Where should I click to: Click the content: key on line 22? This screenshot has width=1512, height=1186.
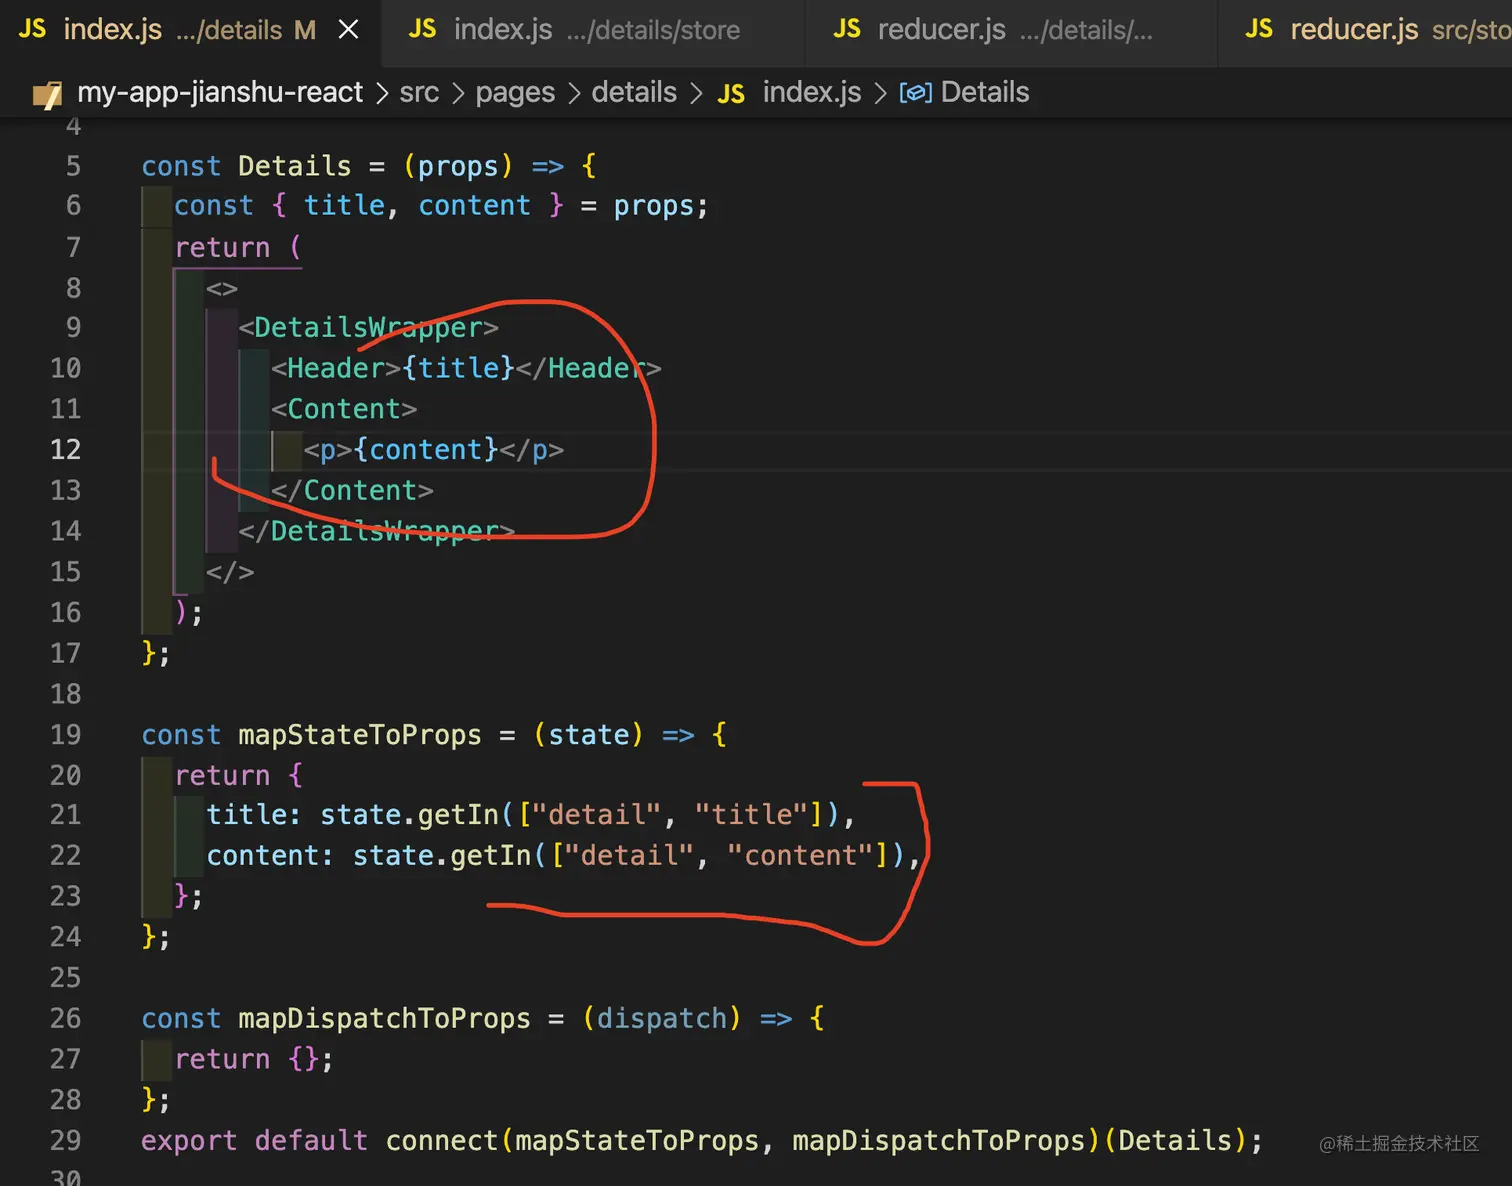(270, 856)
